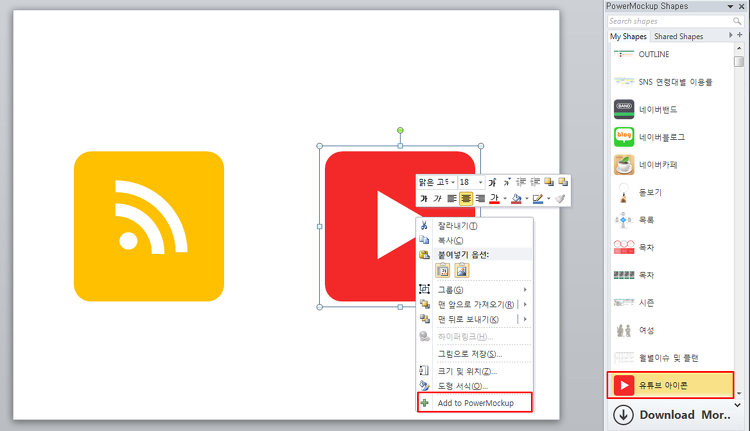Image resolution: width=750 pixels, height=431 pixels.
Task: Select the 네이버블로그 green blog shape
Action: (624, 137)
